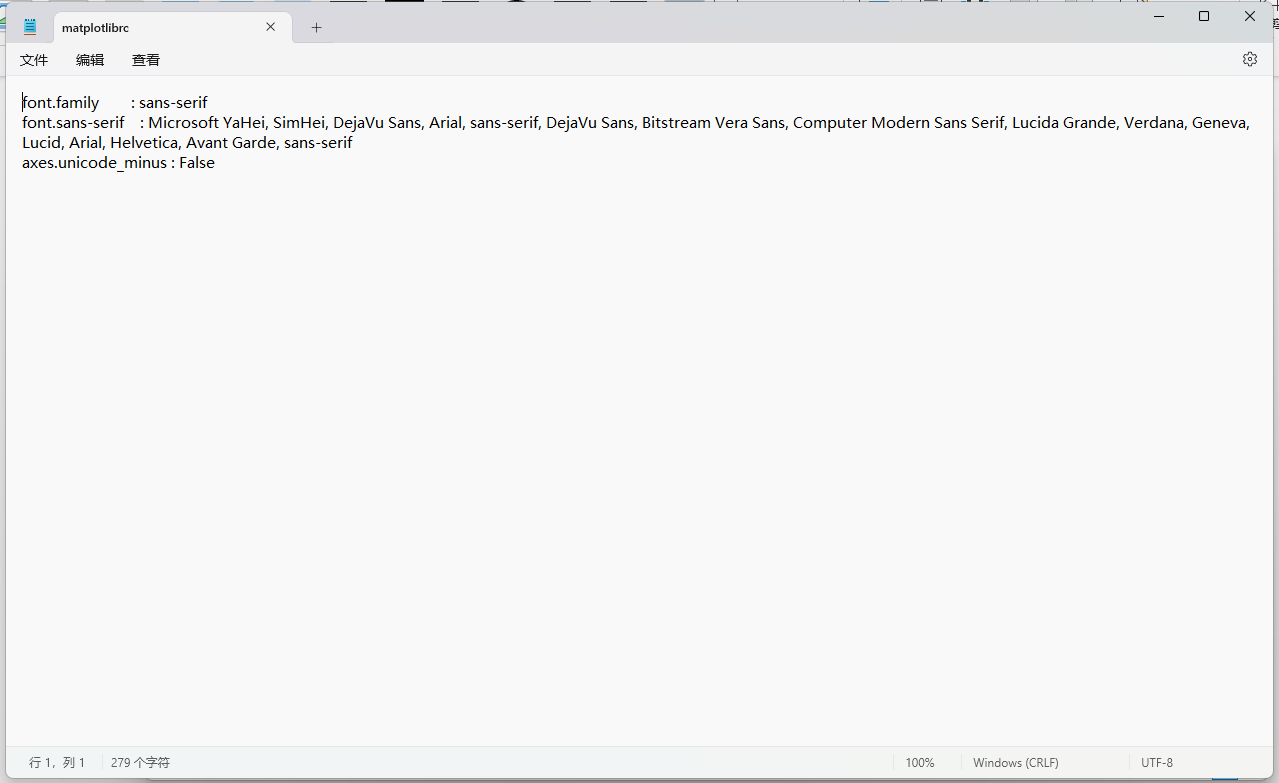Screen dimensions: 1279x783
Task: Minimize the Notepad window
Action: tap(1159, 16)
